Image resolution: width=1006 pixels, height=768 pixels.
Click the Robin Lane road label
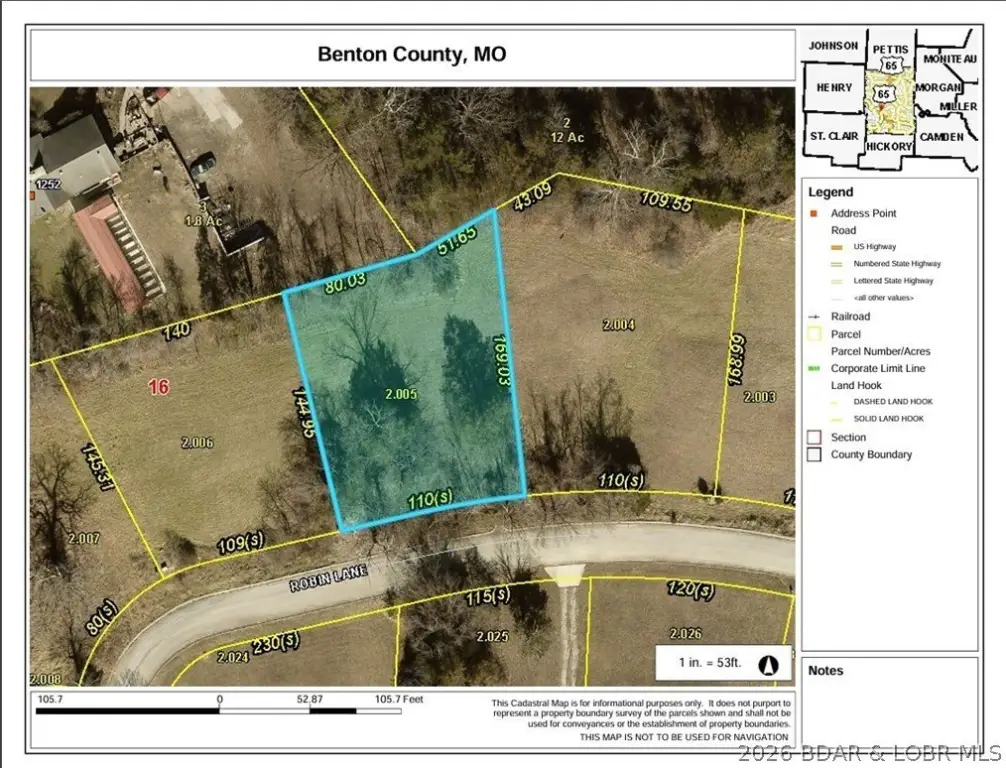[328, 577]
